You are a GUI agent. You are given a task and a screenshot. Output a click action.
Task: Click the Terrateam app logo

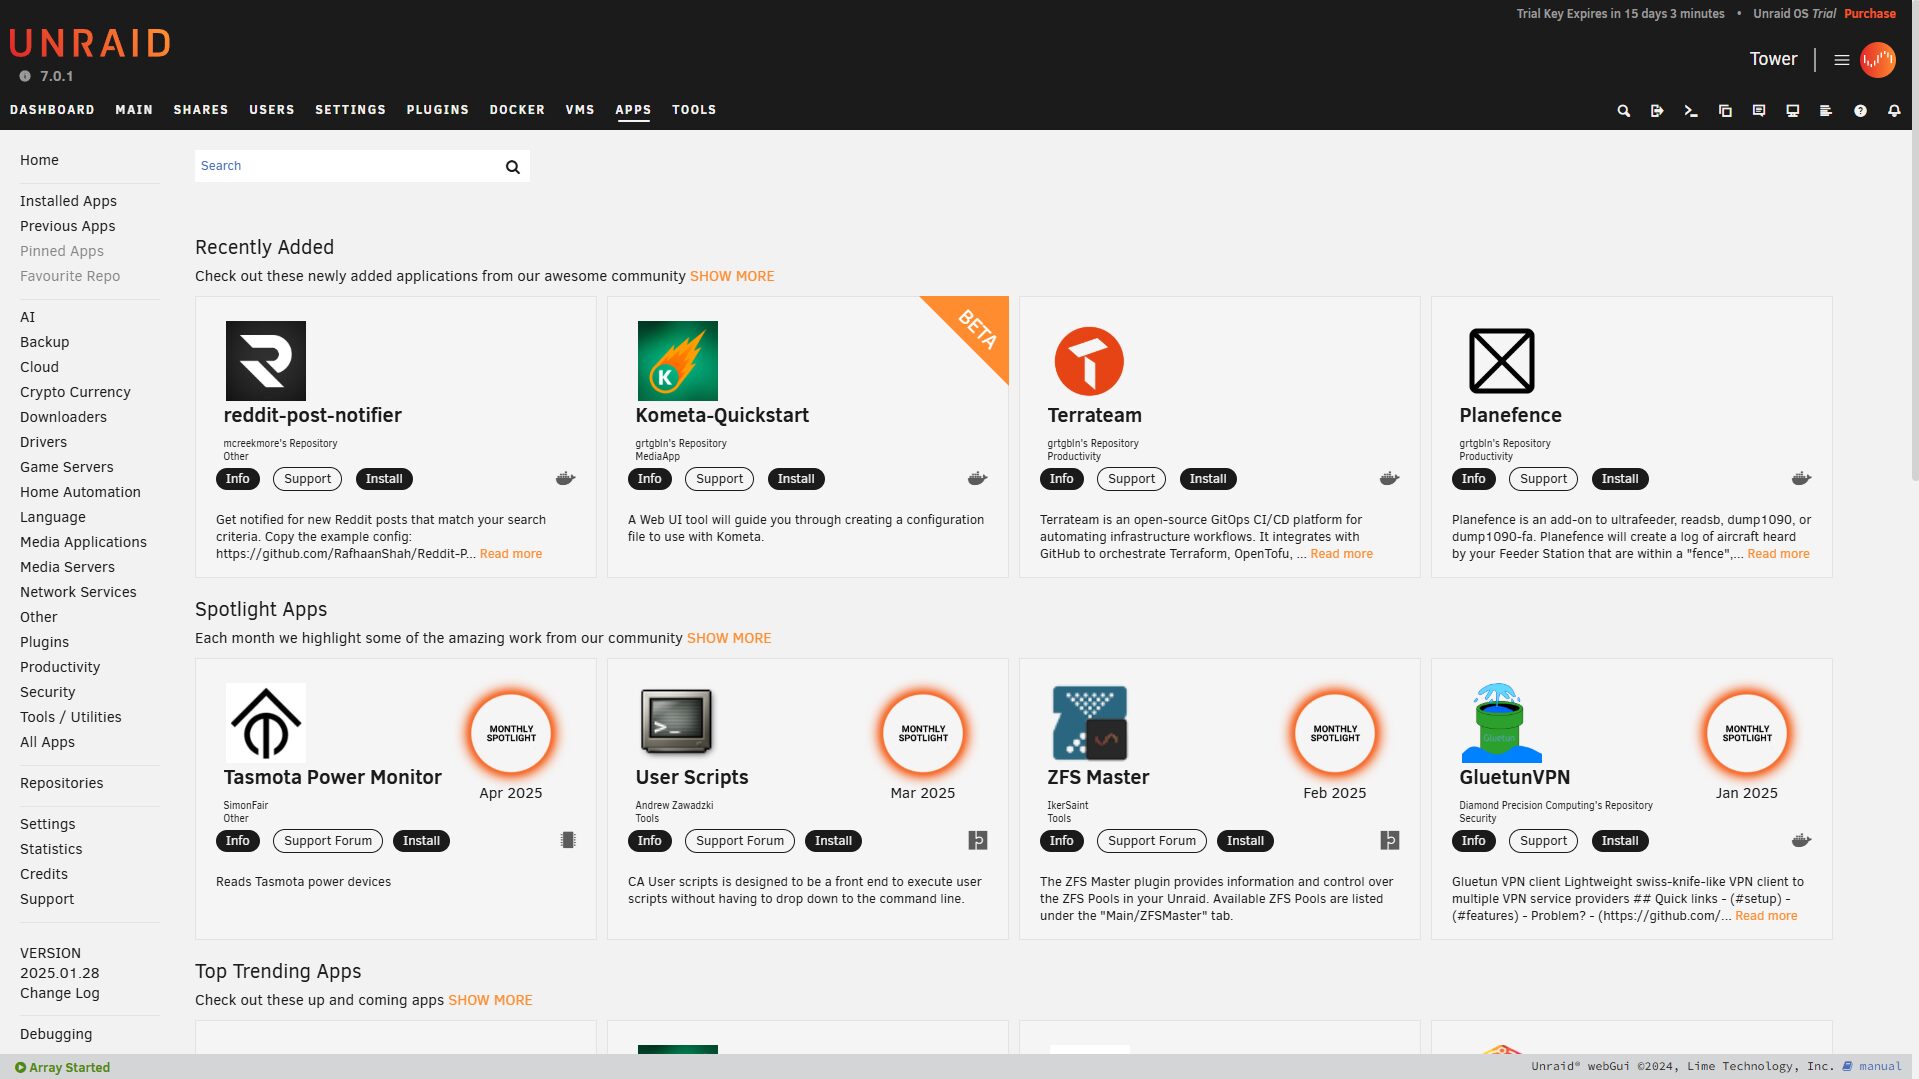coord(1089,361)
